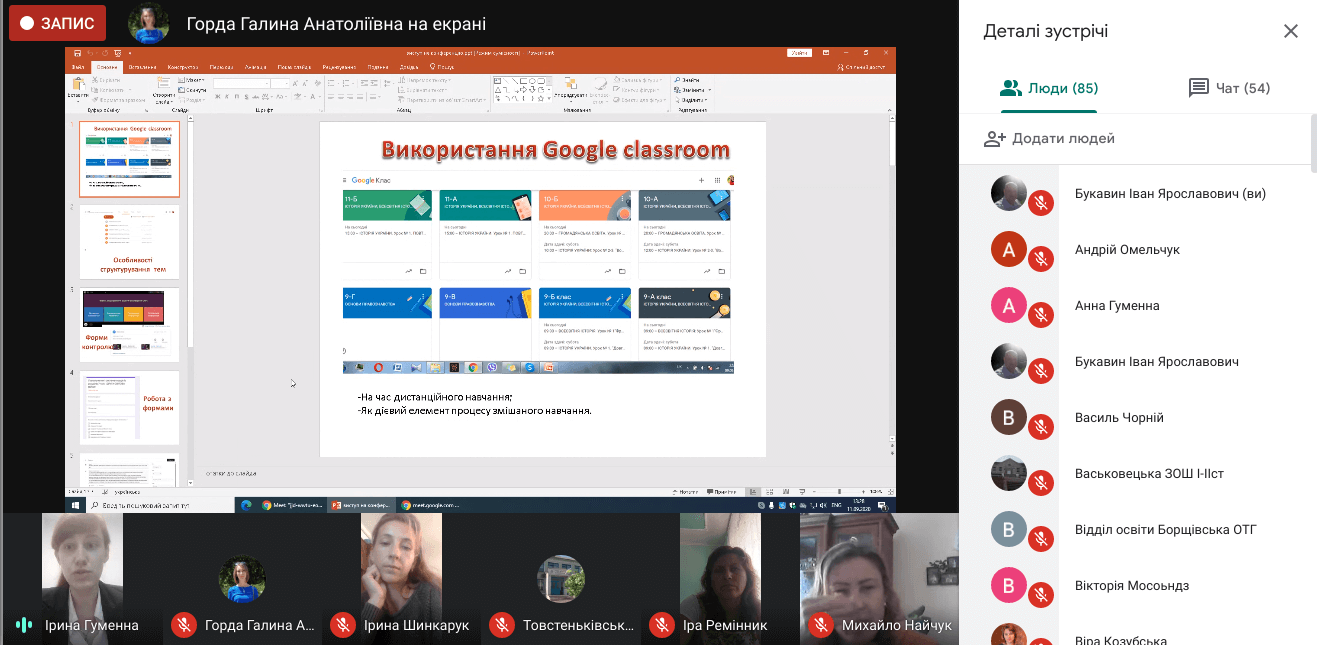The height and width of the screenshot is (645, 1317).
Task: Click muted mic icon beside Вікторія Мосьондз
Action: 1041,595
